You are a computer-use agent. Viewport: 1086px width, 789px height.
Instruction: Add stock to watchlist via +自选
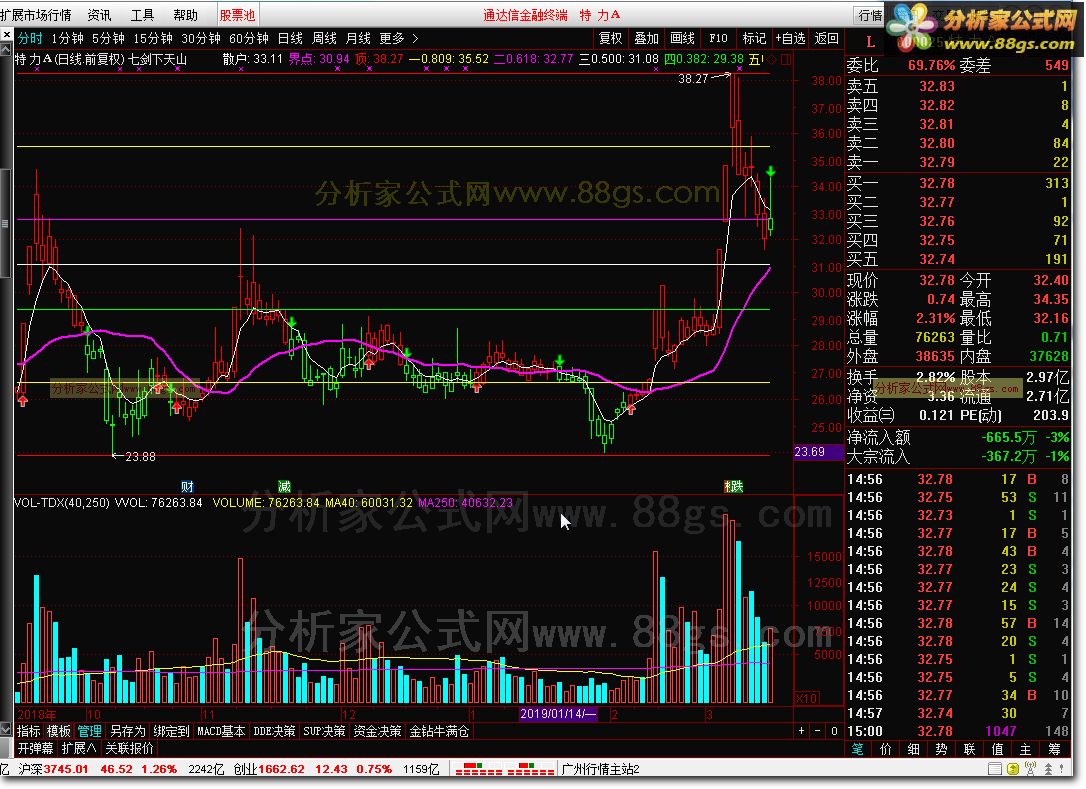click(x=790, y=38)
